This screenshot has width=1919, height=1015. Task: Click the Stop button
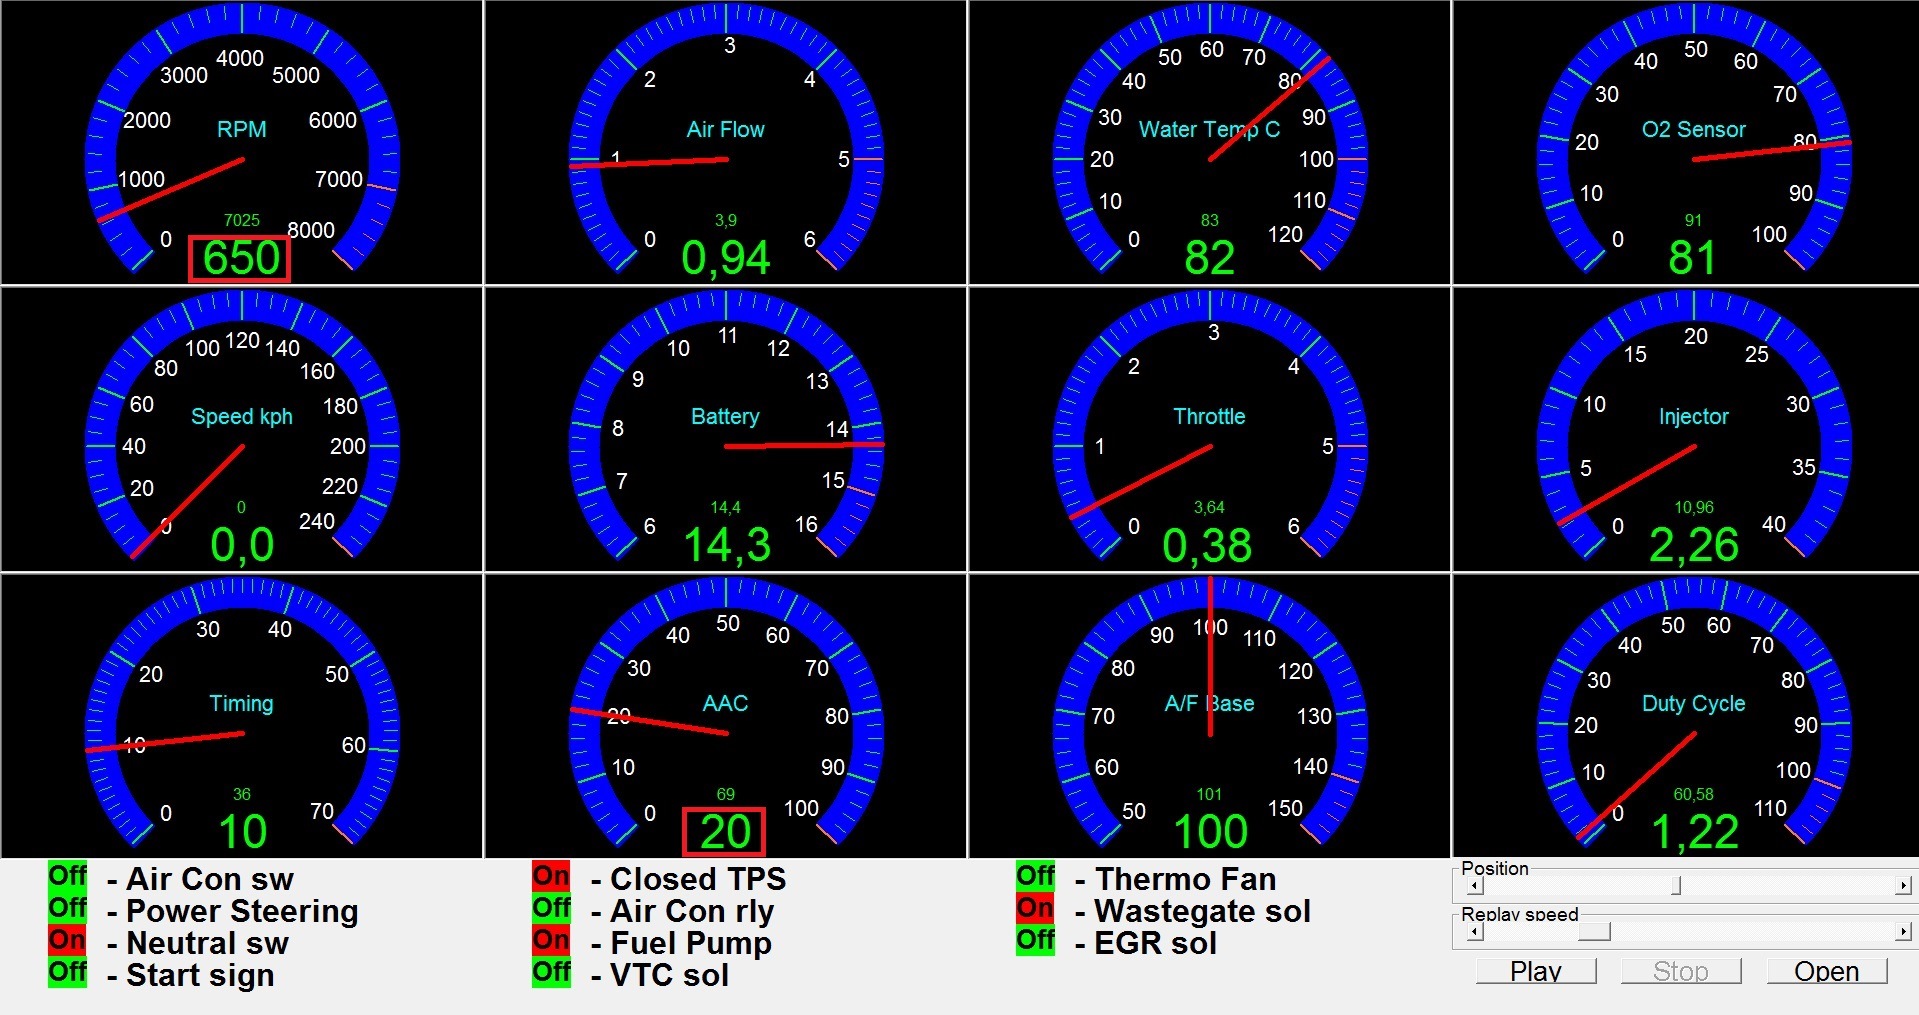click(x=1681, y=971)
